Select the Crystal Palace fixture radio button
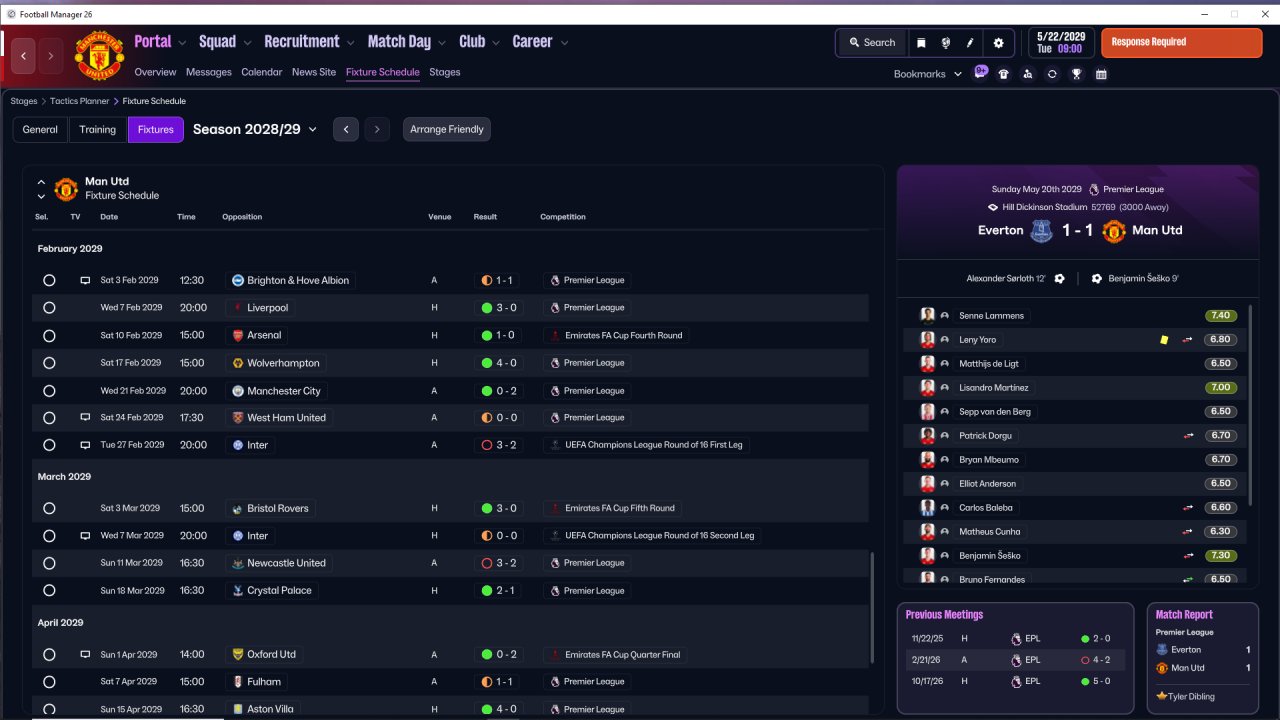The width and height of the screenshot is (1280, 720). point(49,591)
